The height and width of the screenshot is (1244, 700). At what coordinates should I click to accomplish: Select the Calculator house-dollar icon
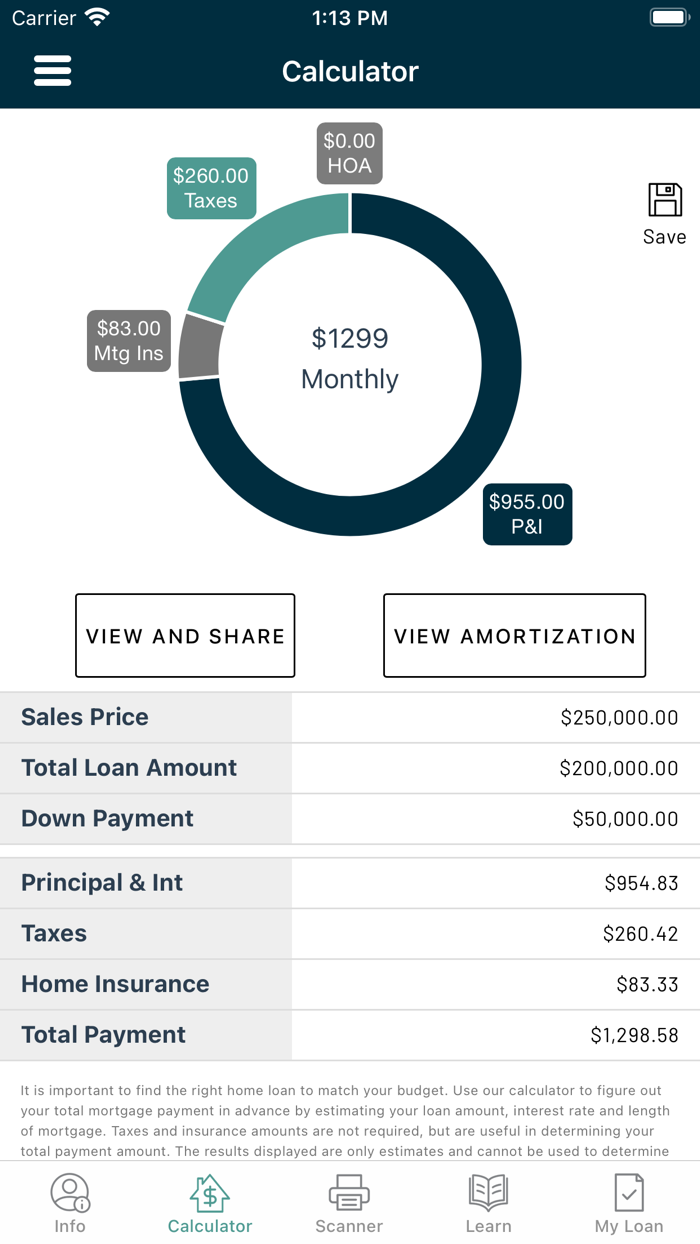tap(209, 1193)
